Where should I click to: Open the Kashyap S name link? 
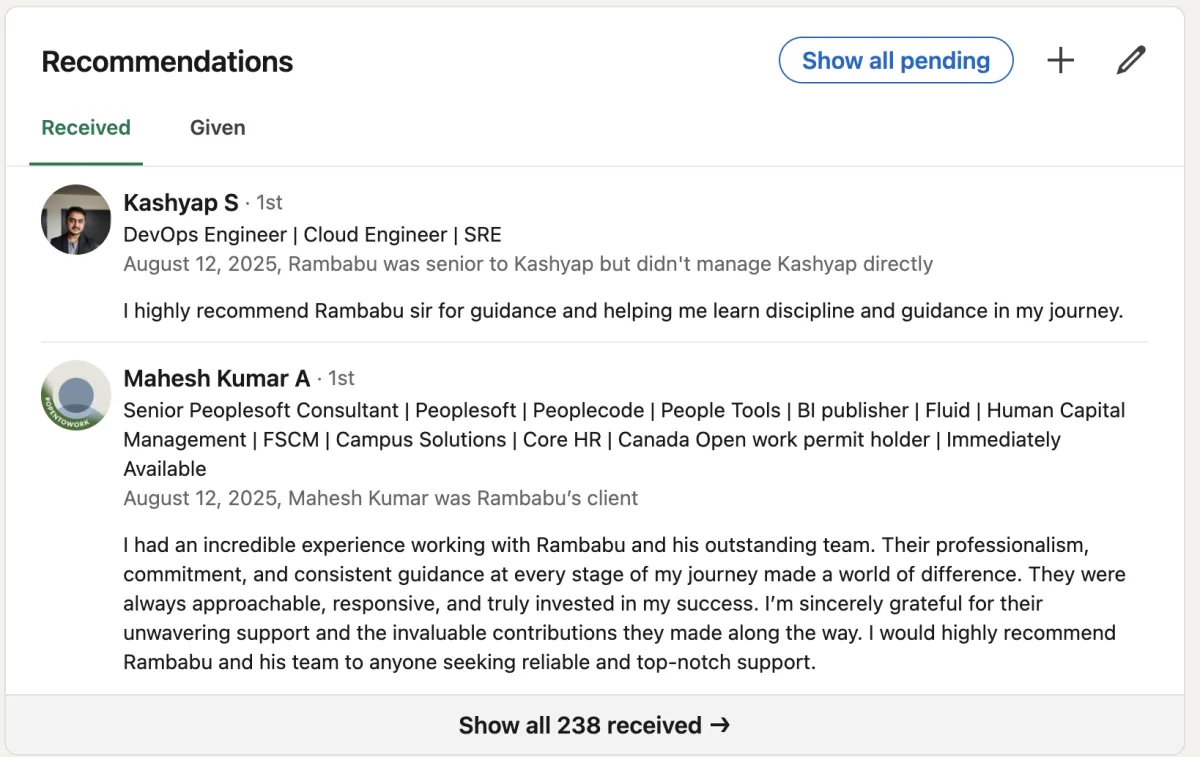coord(181,203)
